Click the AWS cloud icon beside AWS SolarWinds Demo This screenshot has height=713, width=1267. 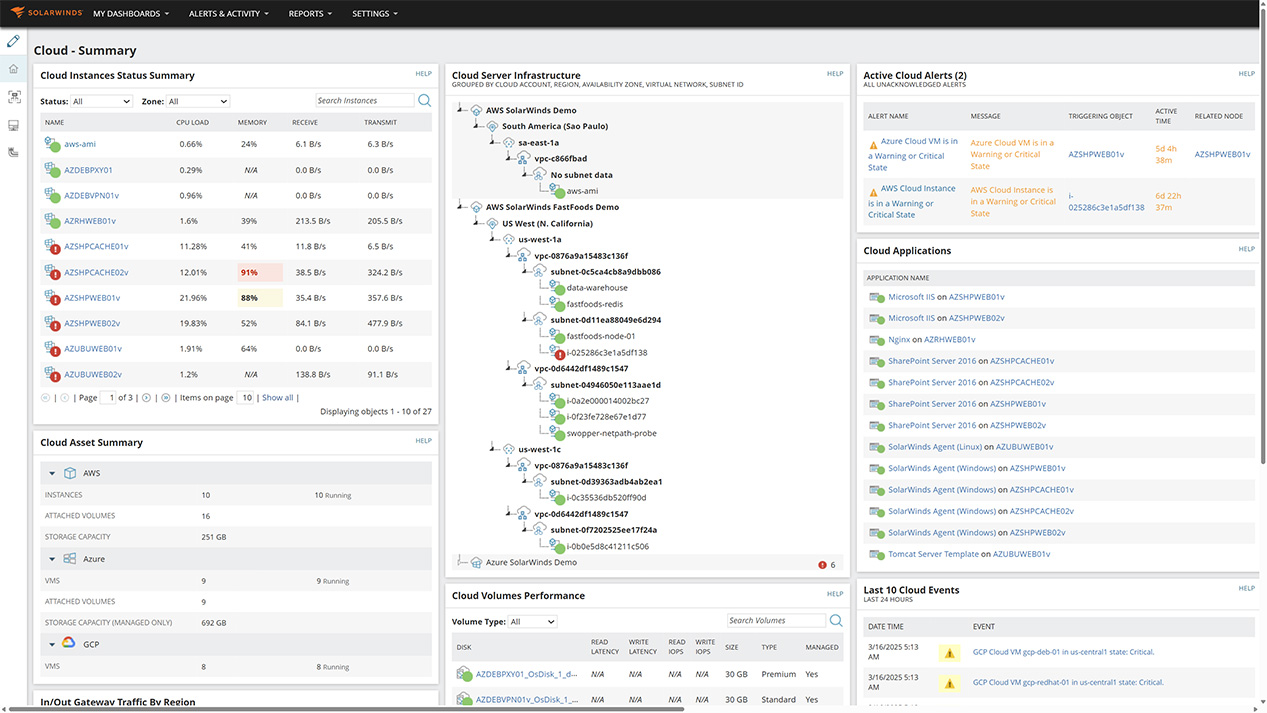(x=475, y=110)
